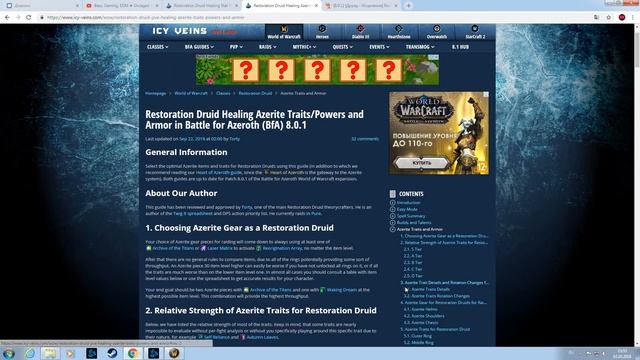Click circle icon beside Azerite Traits and Armor
The height and width of the screenshot is (360, 640).
pos(392,229)
